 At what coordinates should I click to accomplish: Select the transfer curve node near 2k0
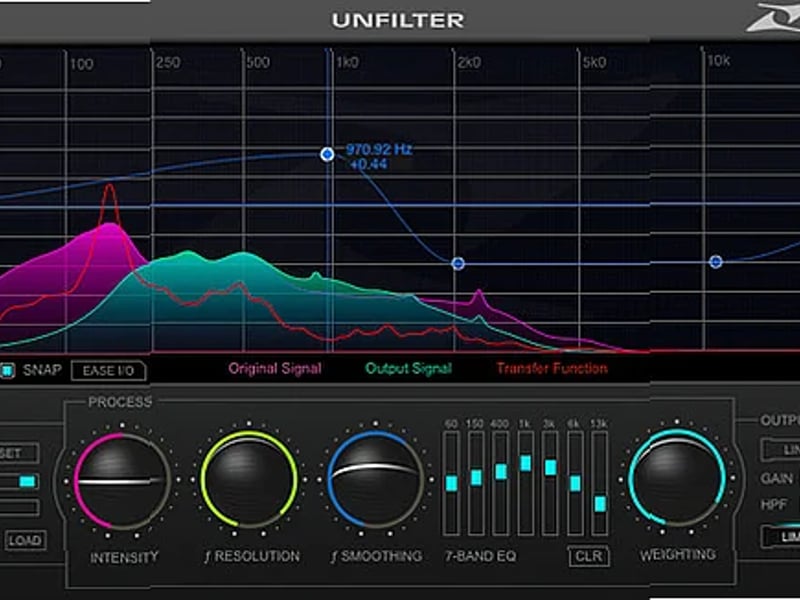[458, 261]
